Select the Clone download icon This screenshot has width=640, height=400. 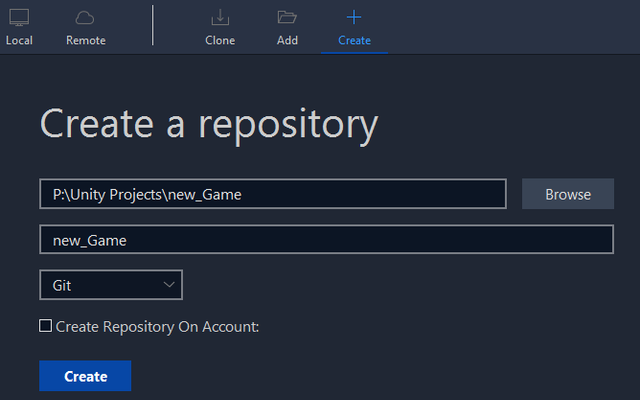pyautogui.click(x=220, y=17)
